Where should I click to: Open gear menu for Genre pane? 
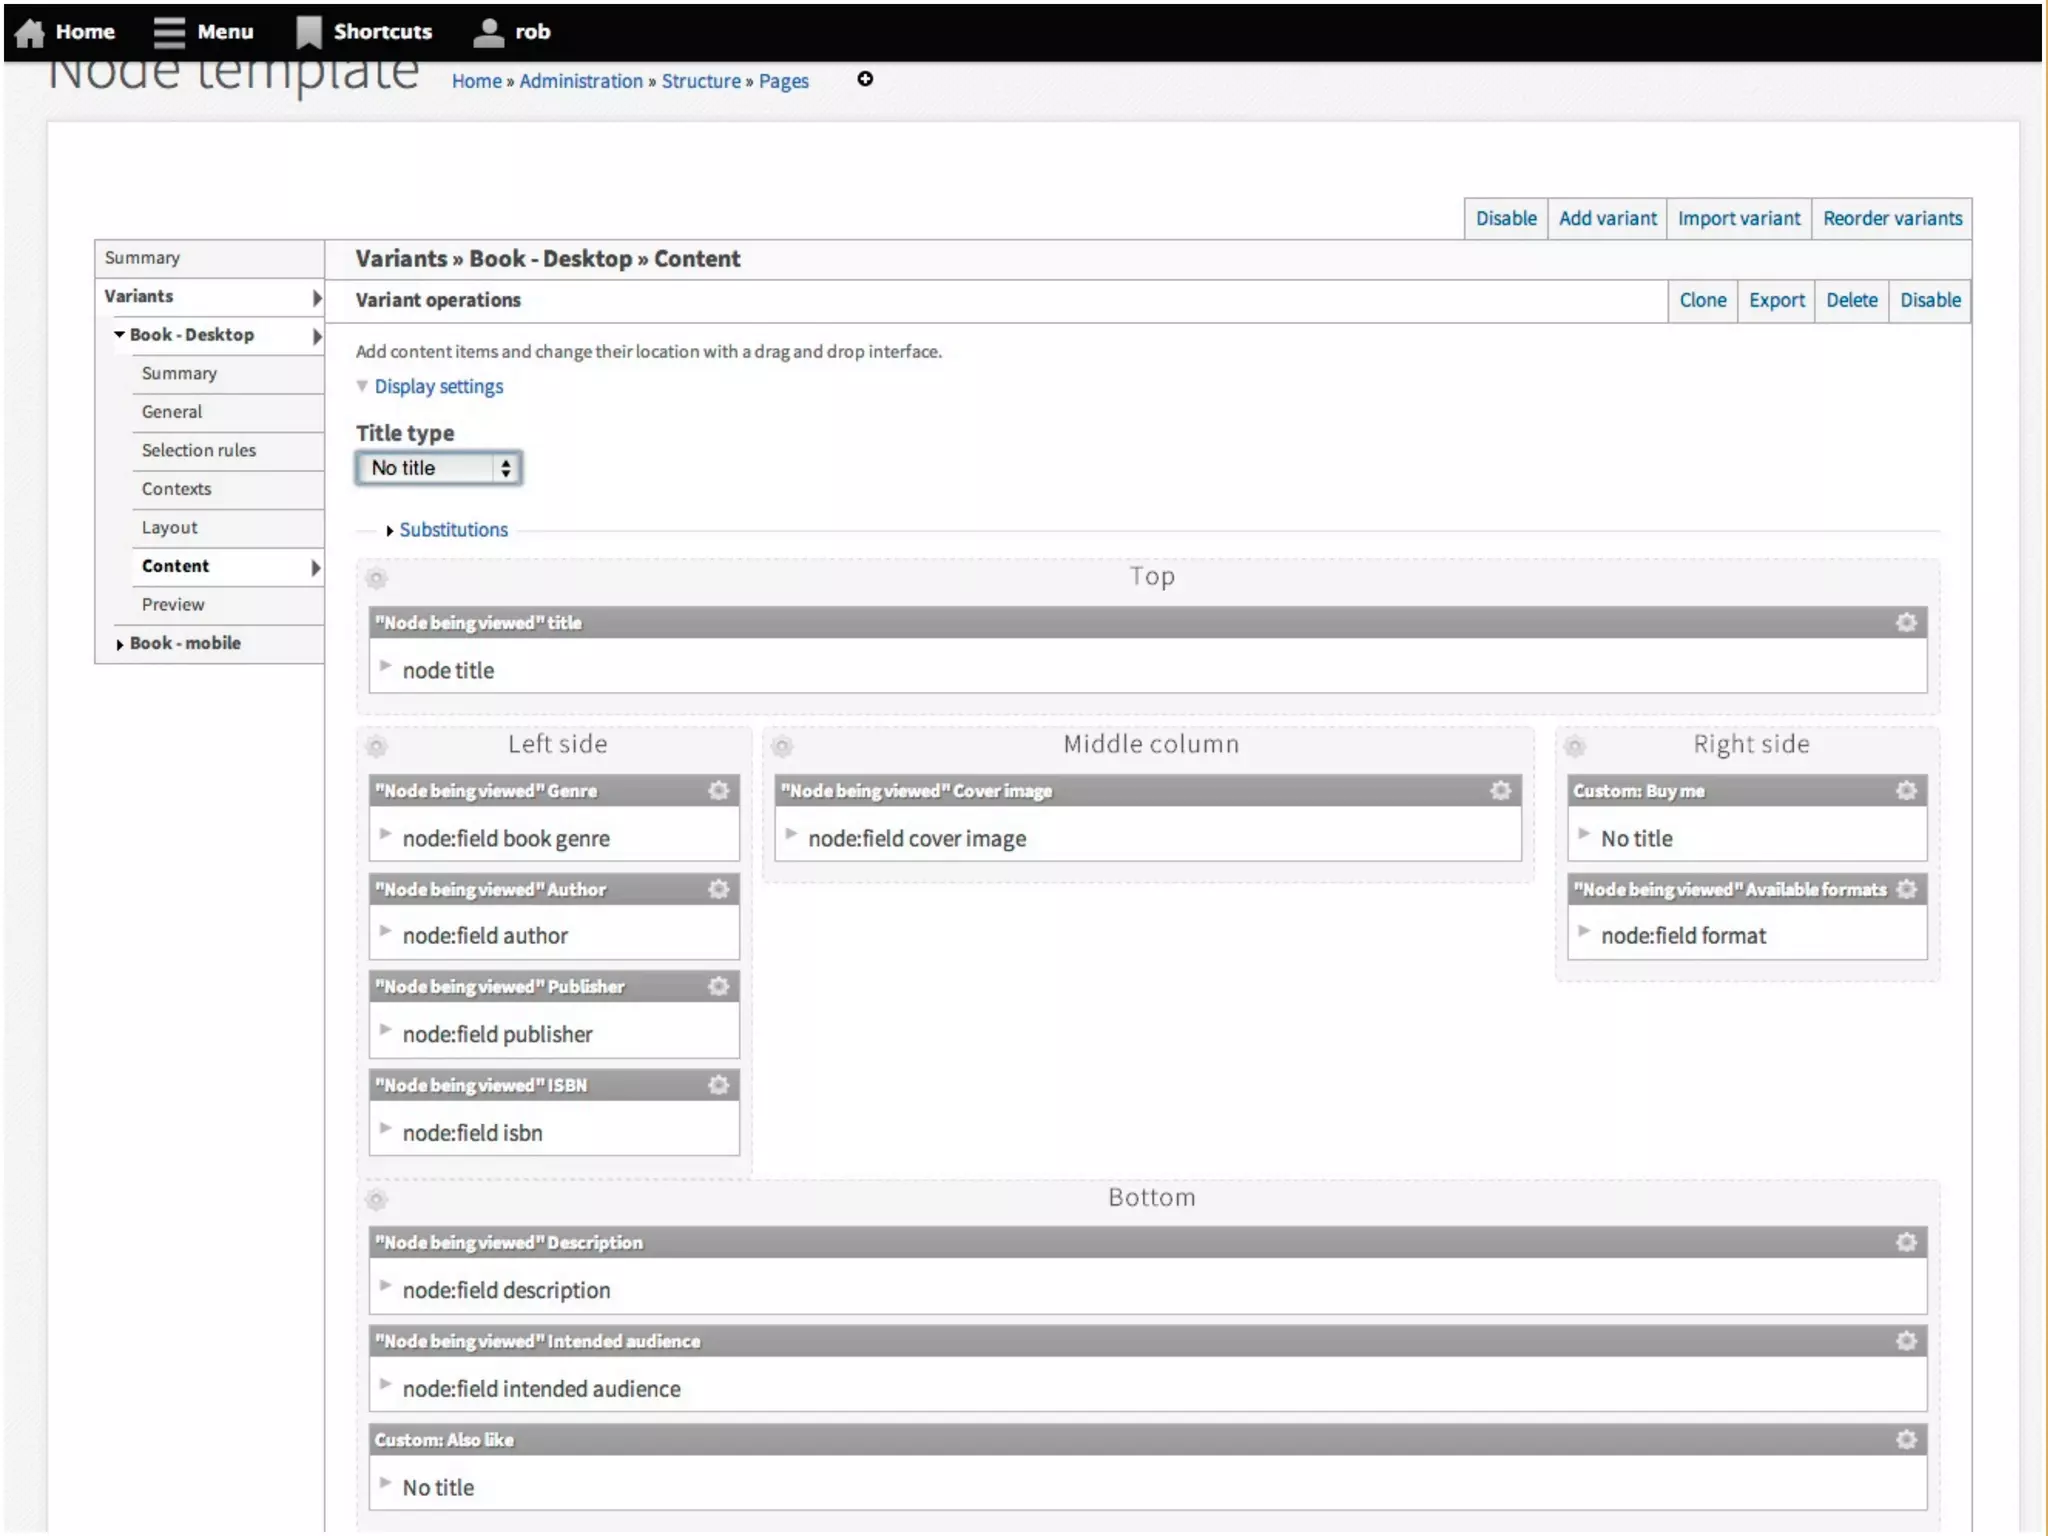718,790
